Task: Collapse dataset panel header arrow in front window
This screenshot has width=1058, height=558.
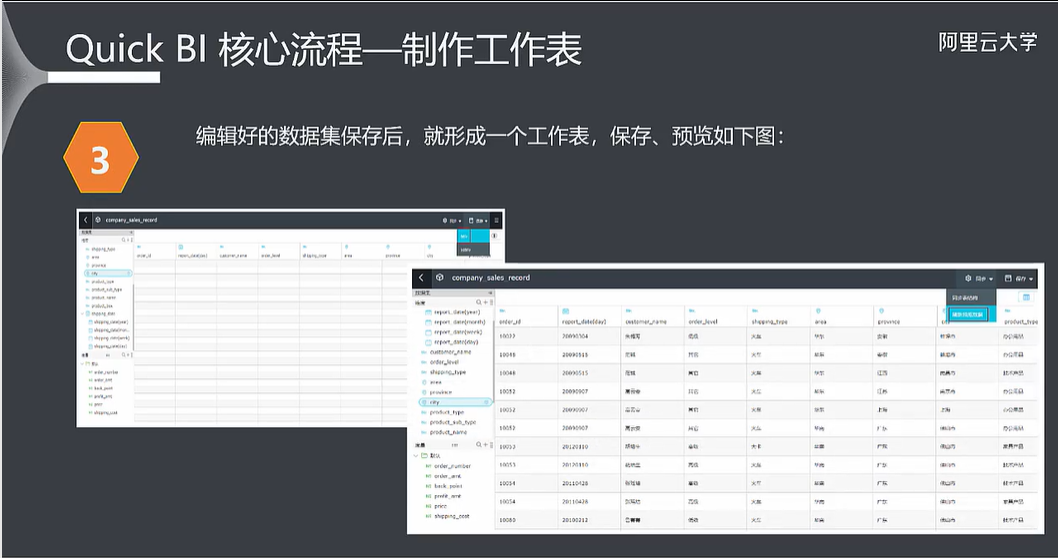Action: pyautogui.click(x=491, y=293)
